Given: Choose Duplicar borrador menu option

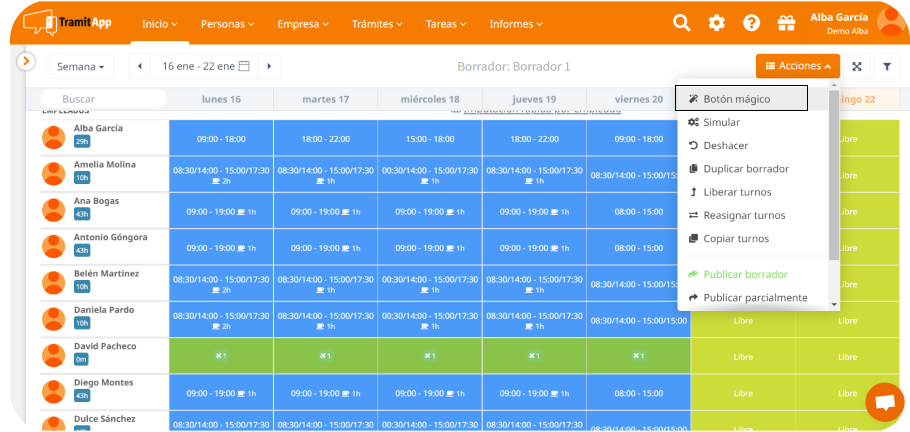Looking at the screenshot, I should click(x=745, y=169).
